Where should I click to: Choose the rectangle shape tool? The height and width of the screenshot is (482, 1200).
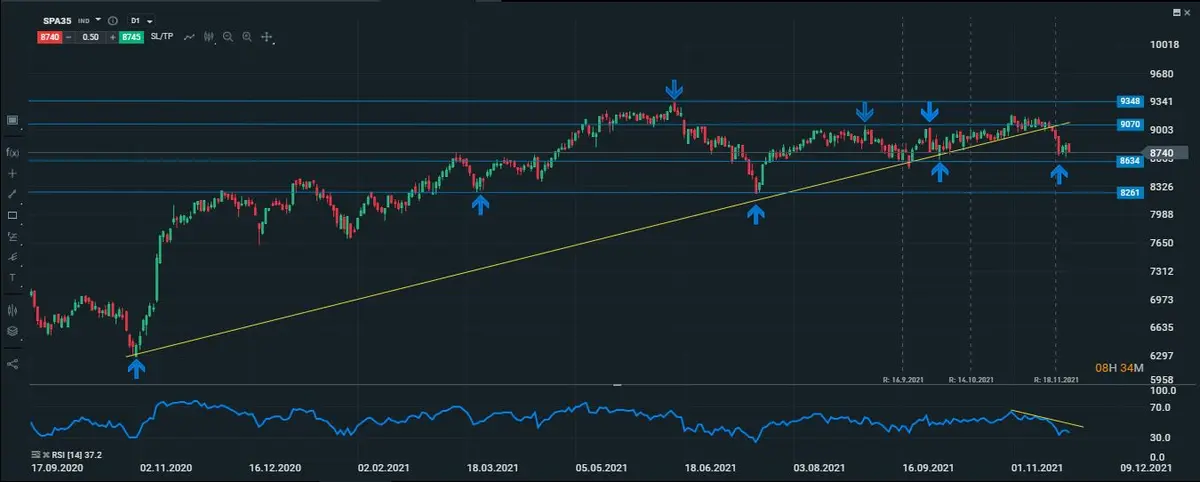pos(13,215)
